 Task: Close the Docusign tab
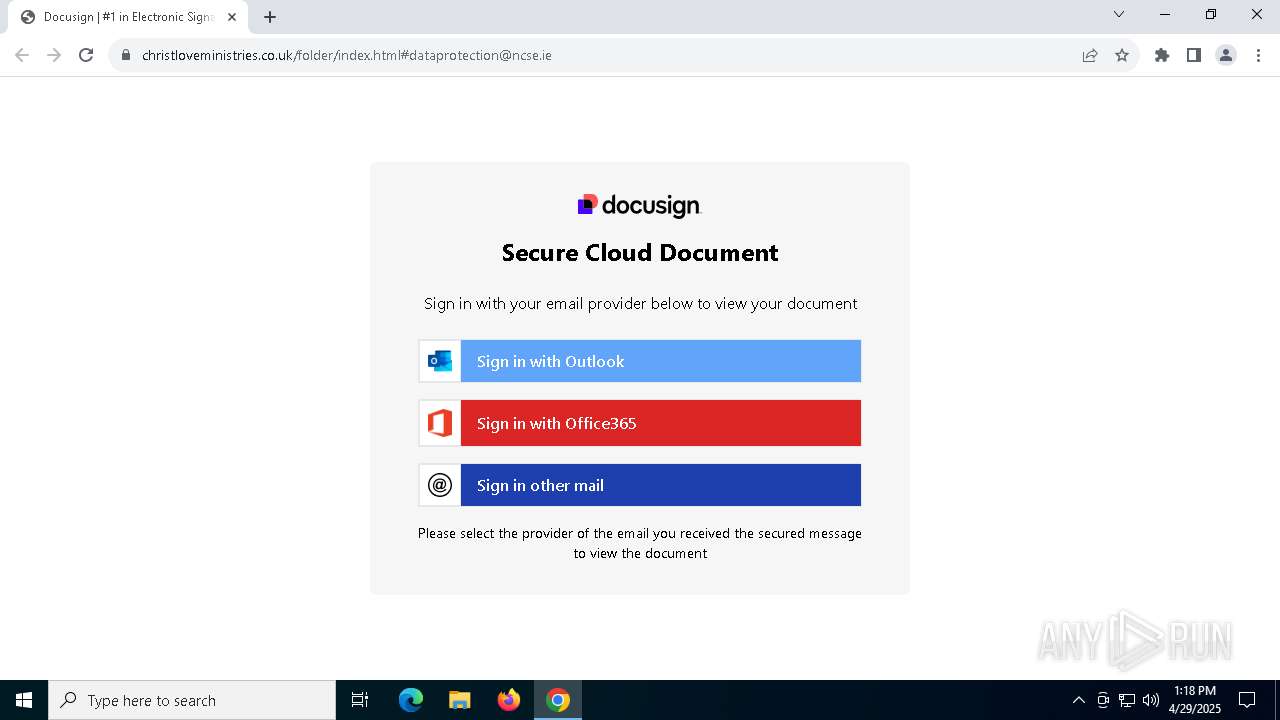232,17
